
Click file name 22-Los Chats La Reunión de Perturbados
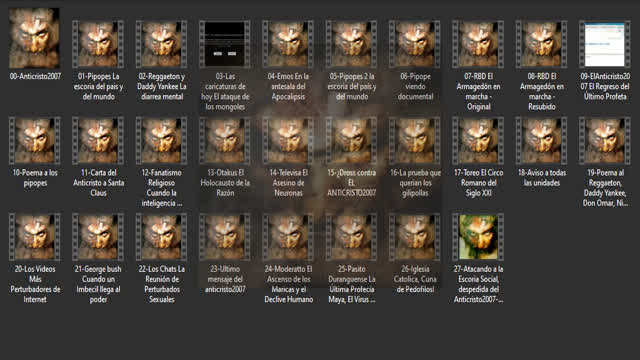point(162,284)
